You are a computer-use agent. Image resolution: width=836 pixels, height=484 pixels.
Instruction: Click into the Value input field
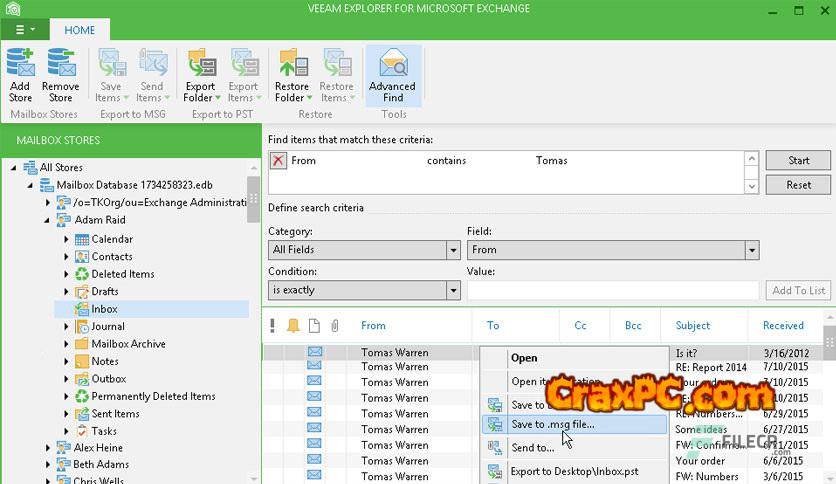613,291
